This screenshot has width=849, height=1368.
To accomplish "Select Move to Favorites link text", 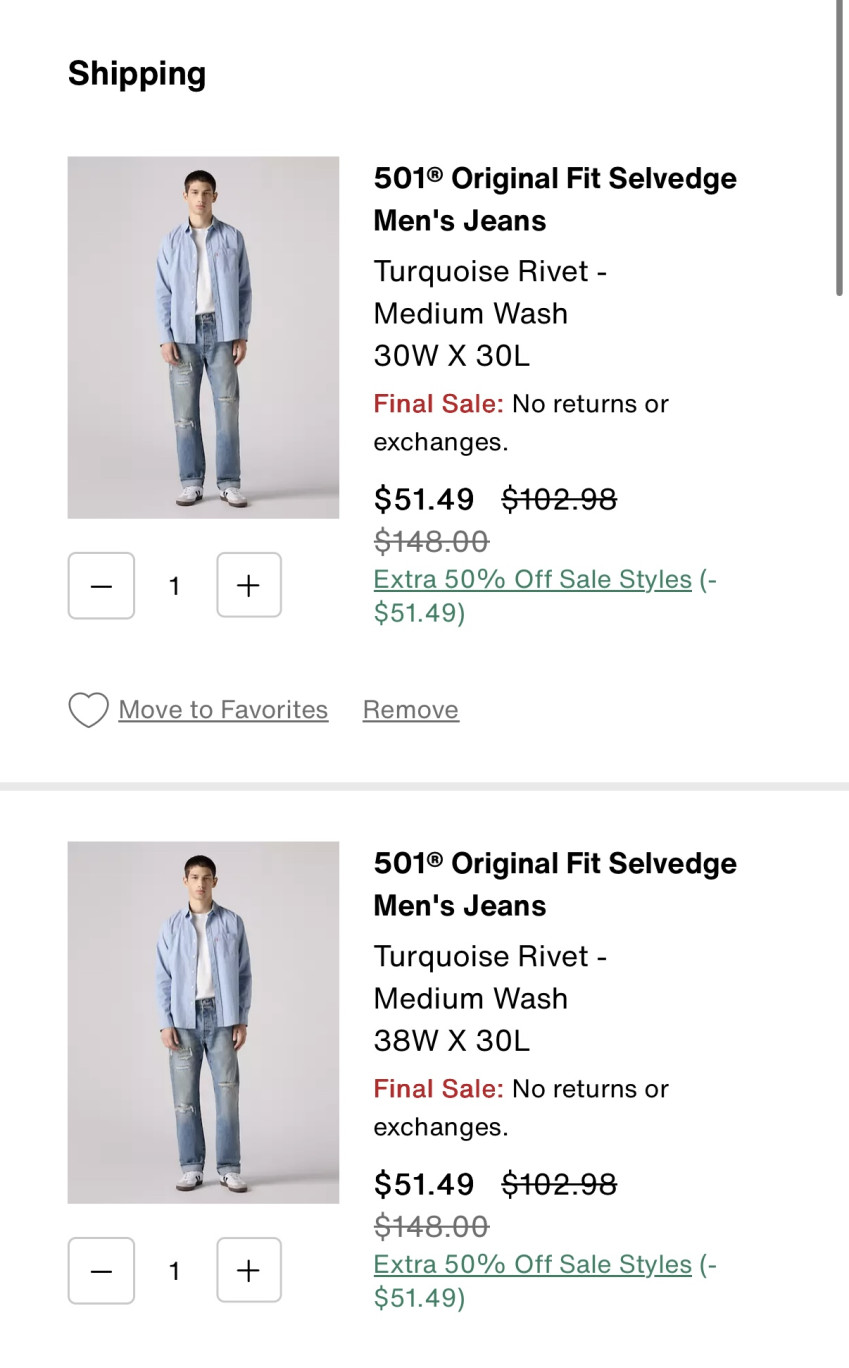I will point(223,710).
